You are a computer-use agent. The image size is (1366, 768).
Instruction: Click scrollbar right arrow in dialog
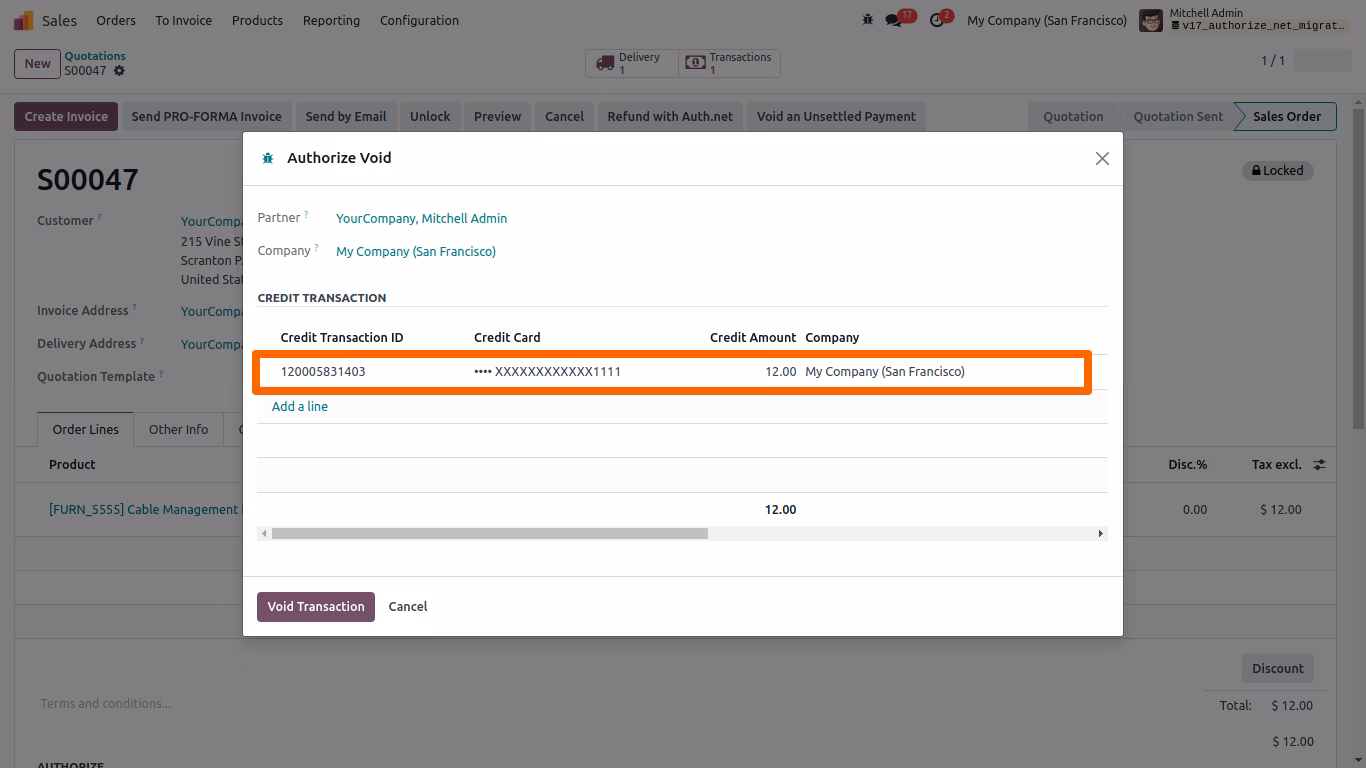[x=1101, y=534]
